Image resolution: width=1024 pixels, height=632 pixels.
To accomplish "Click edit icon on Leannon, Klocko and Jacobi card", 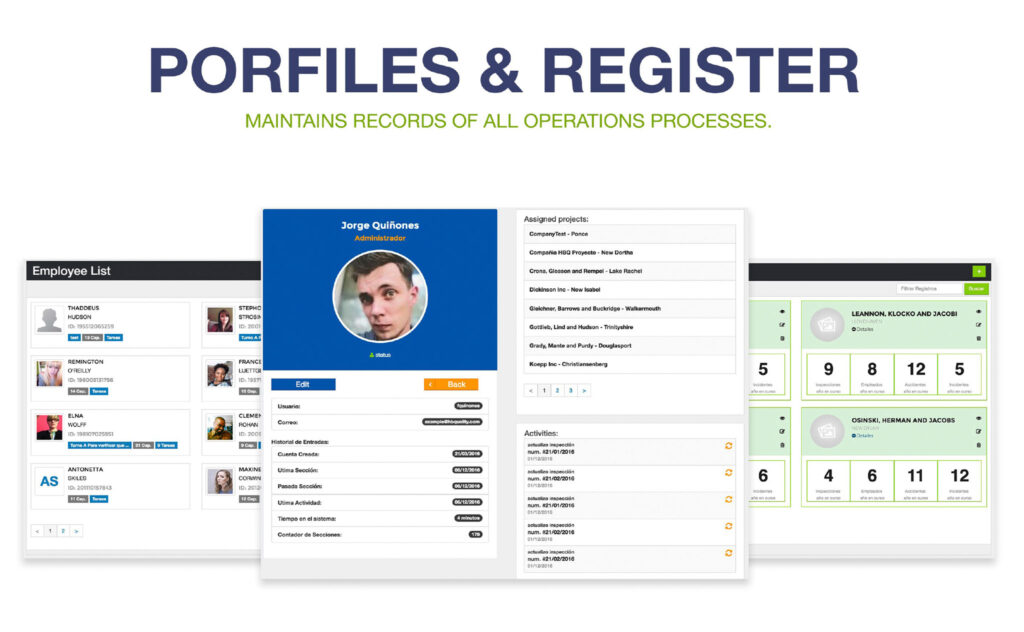I will coord(978,325).
